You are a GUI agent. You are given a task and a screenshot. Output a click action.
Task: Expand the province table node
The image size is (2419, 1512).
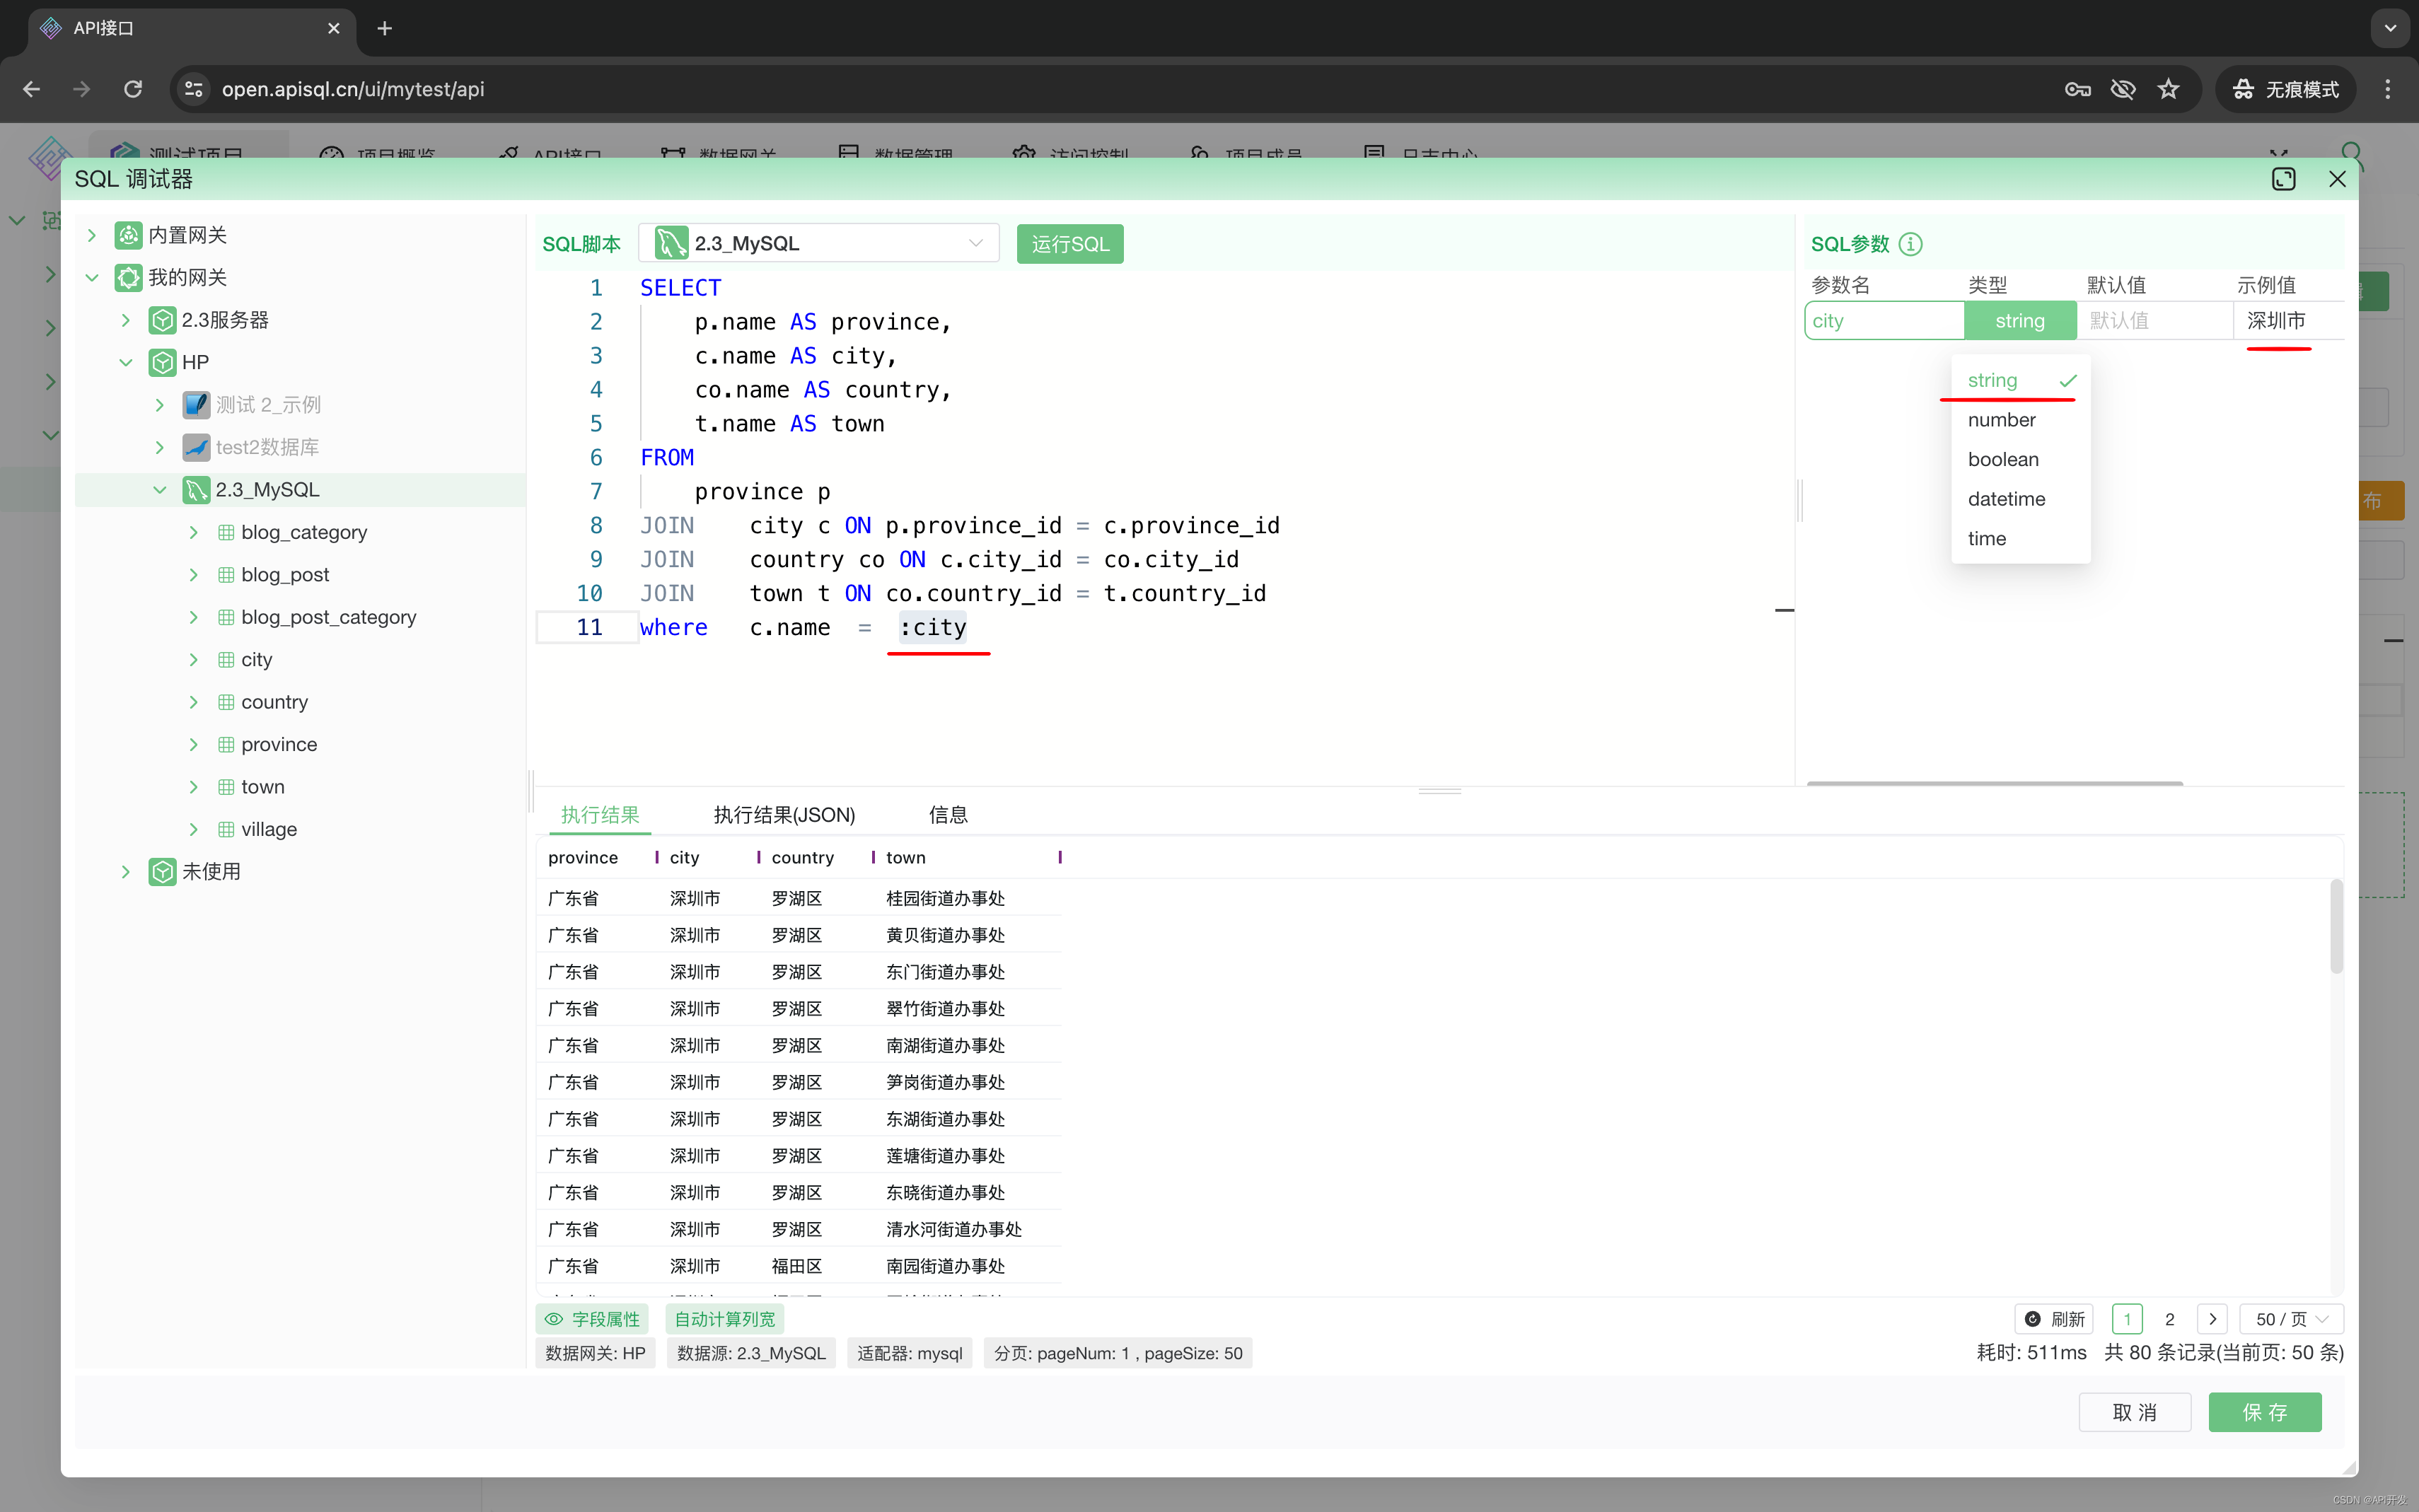point(193,745)
